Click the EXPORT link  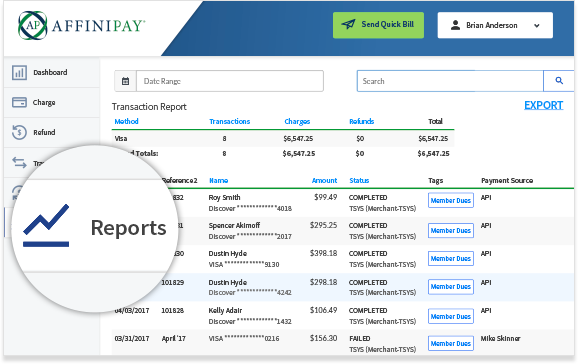click(x=543, y=105)
